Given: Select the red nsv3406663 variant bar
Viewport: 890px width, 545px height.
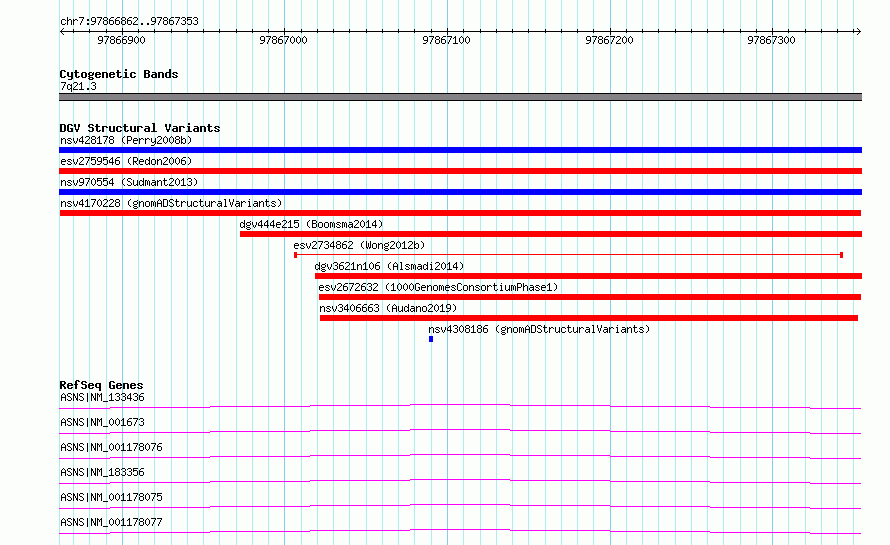Looking at the screenshot, I should pos(589,318).
